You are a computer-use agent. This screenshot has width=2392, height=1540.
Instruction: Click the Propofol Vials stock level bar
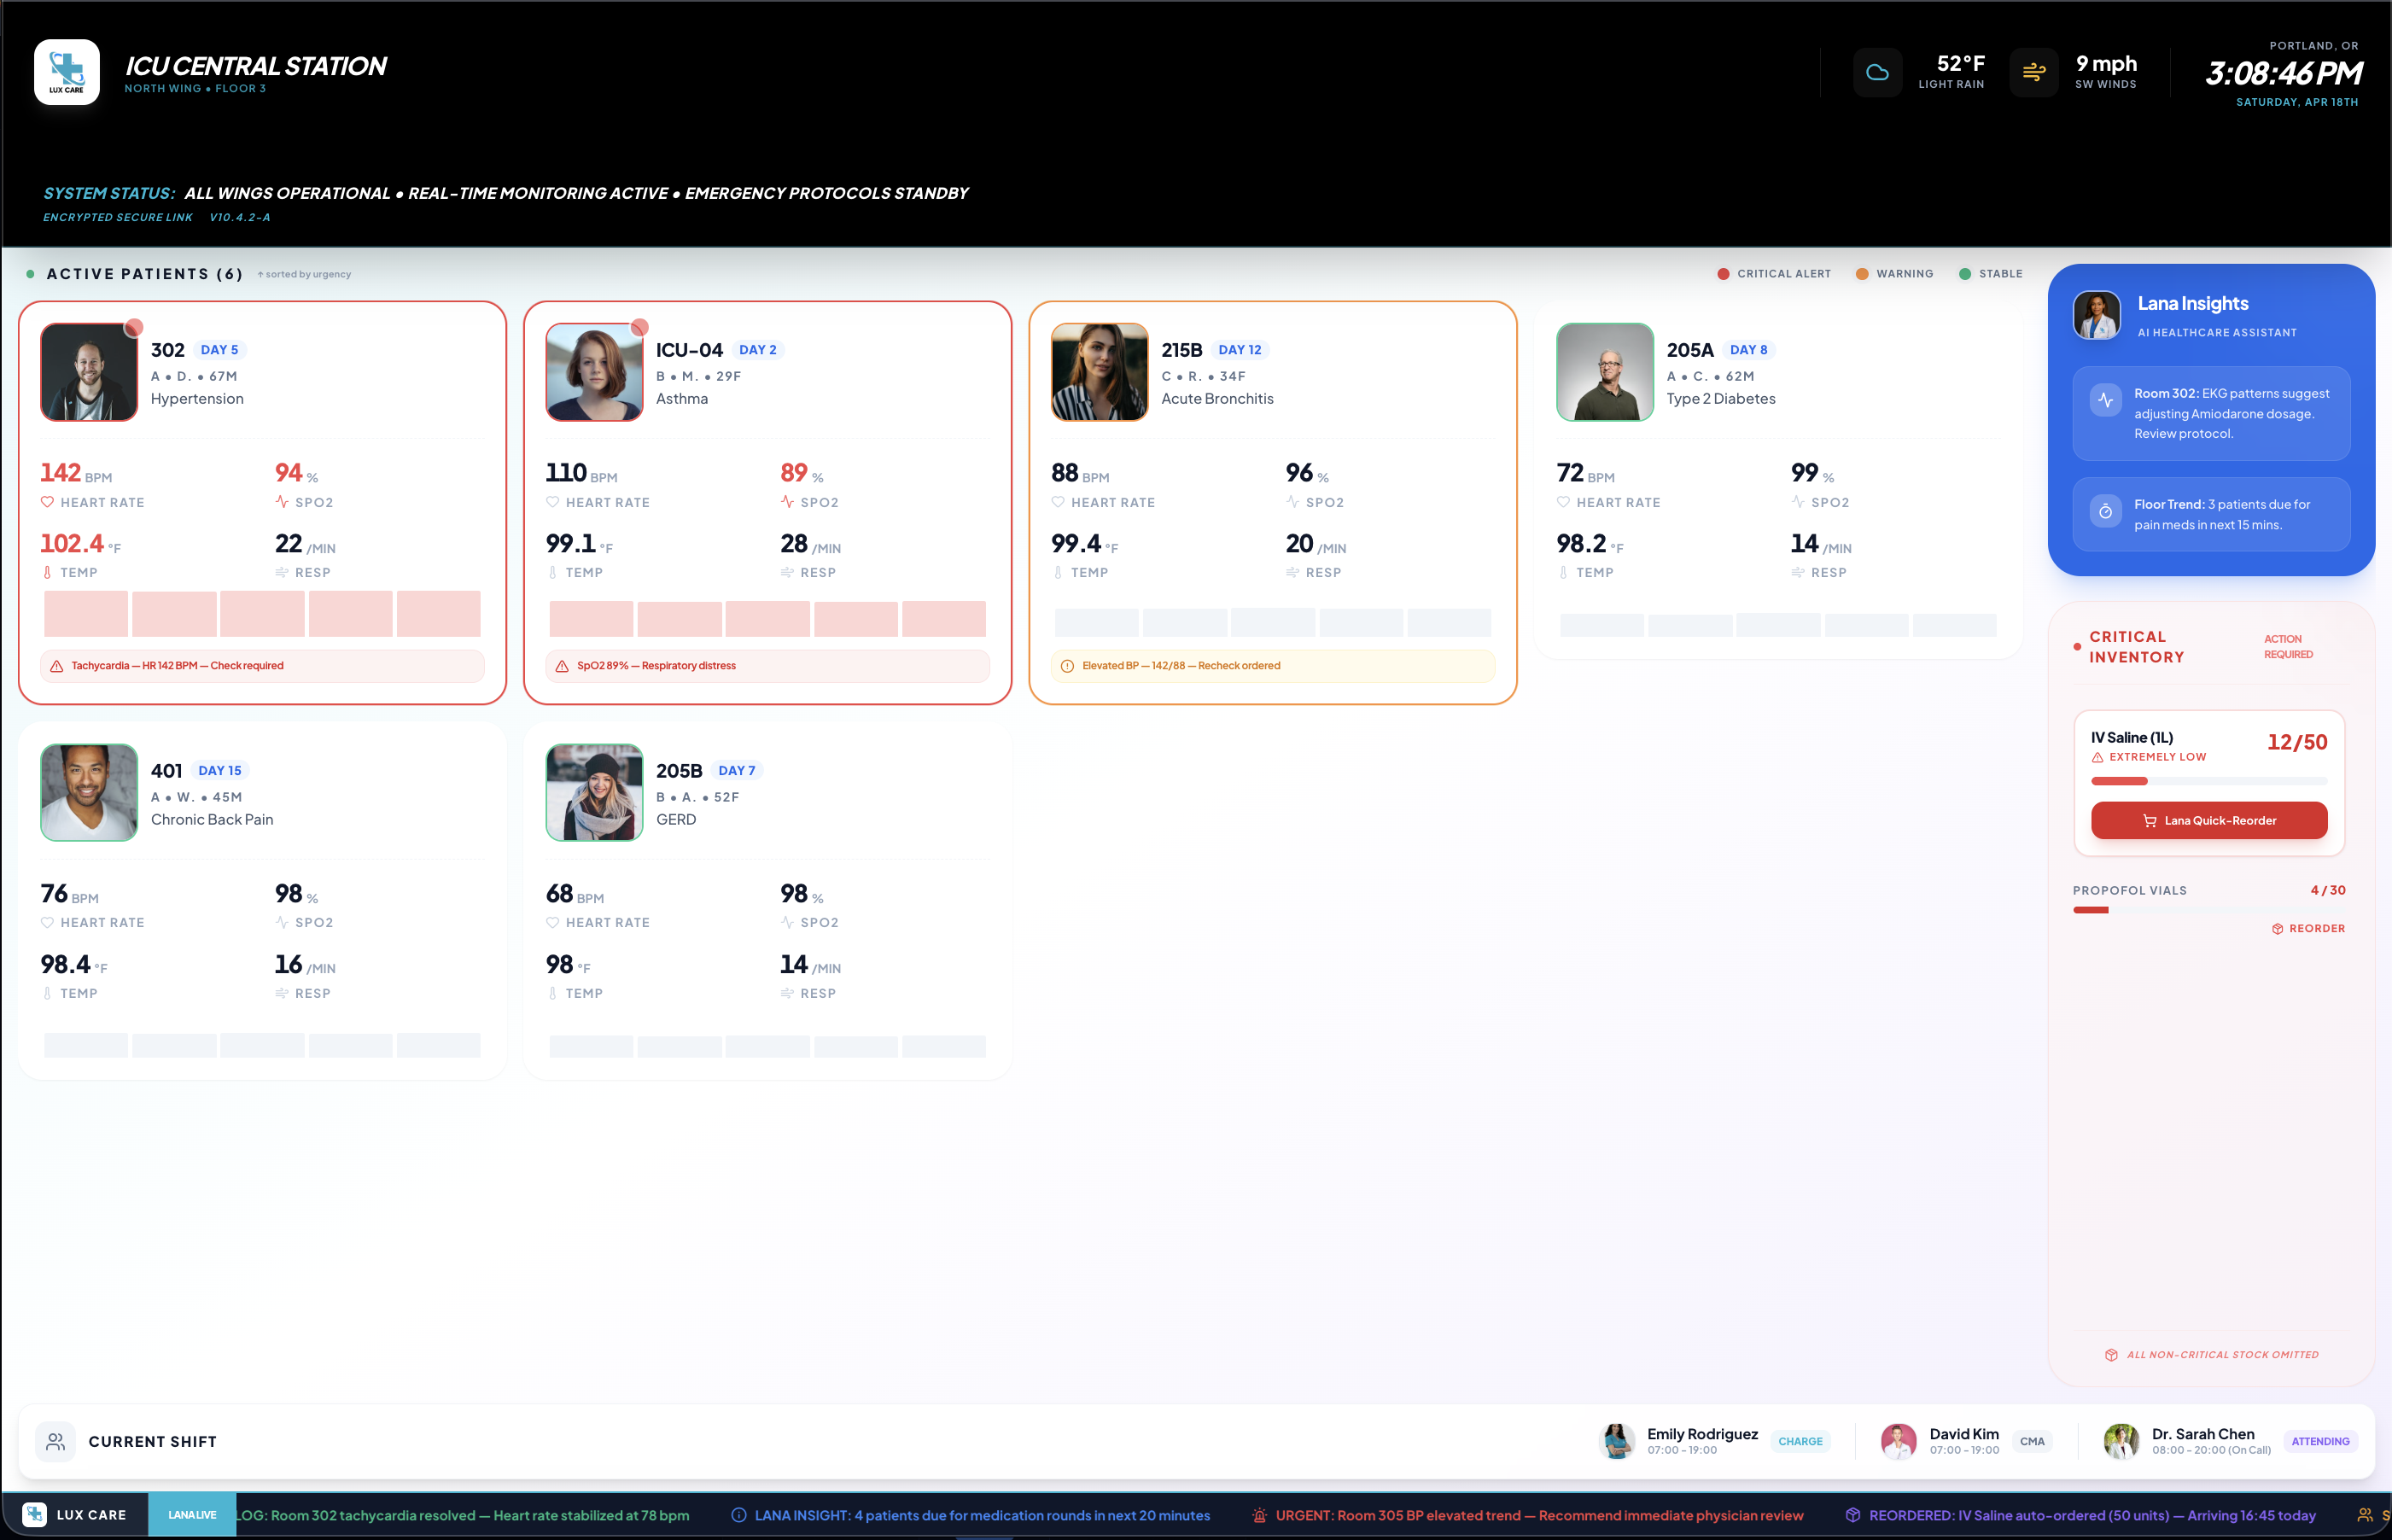[2209, 910]
